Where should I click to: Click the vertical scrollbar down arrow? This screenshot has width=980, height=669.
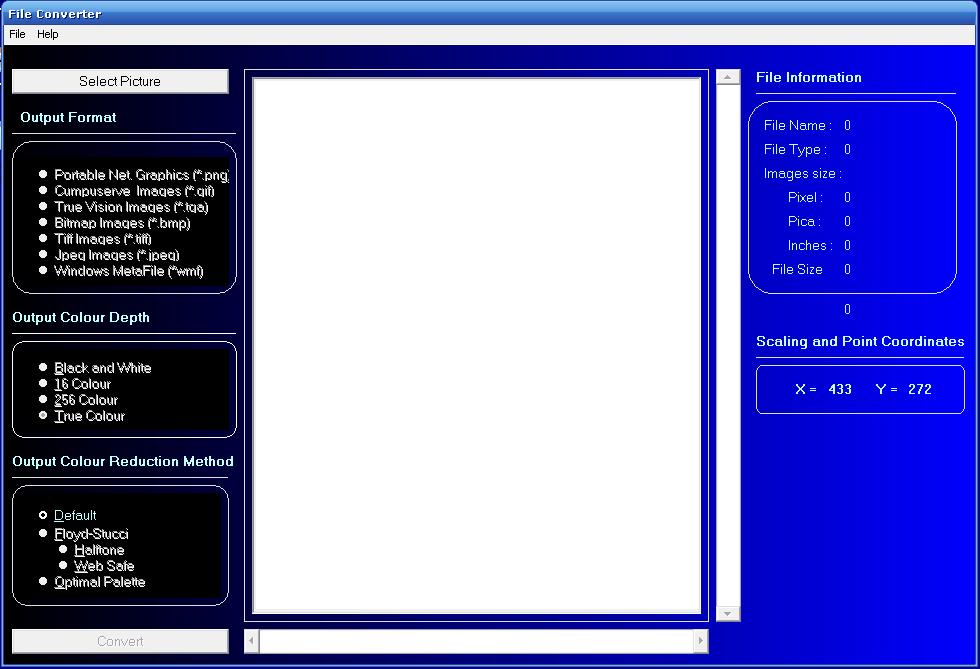tap(728, 613)
